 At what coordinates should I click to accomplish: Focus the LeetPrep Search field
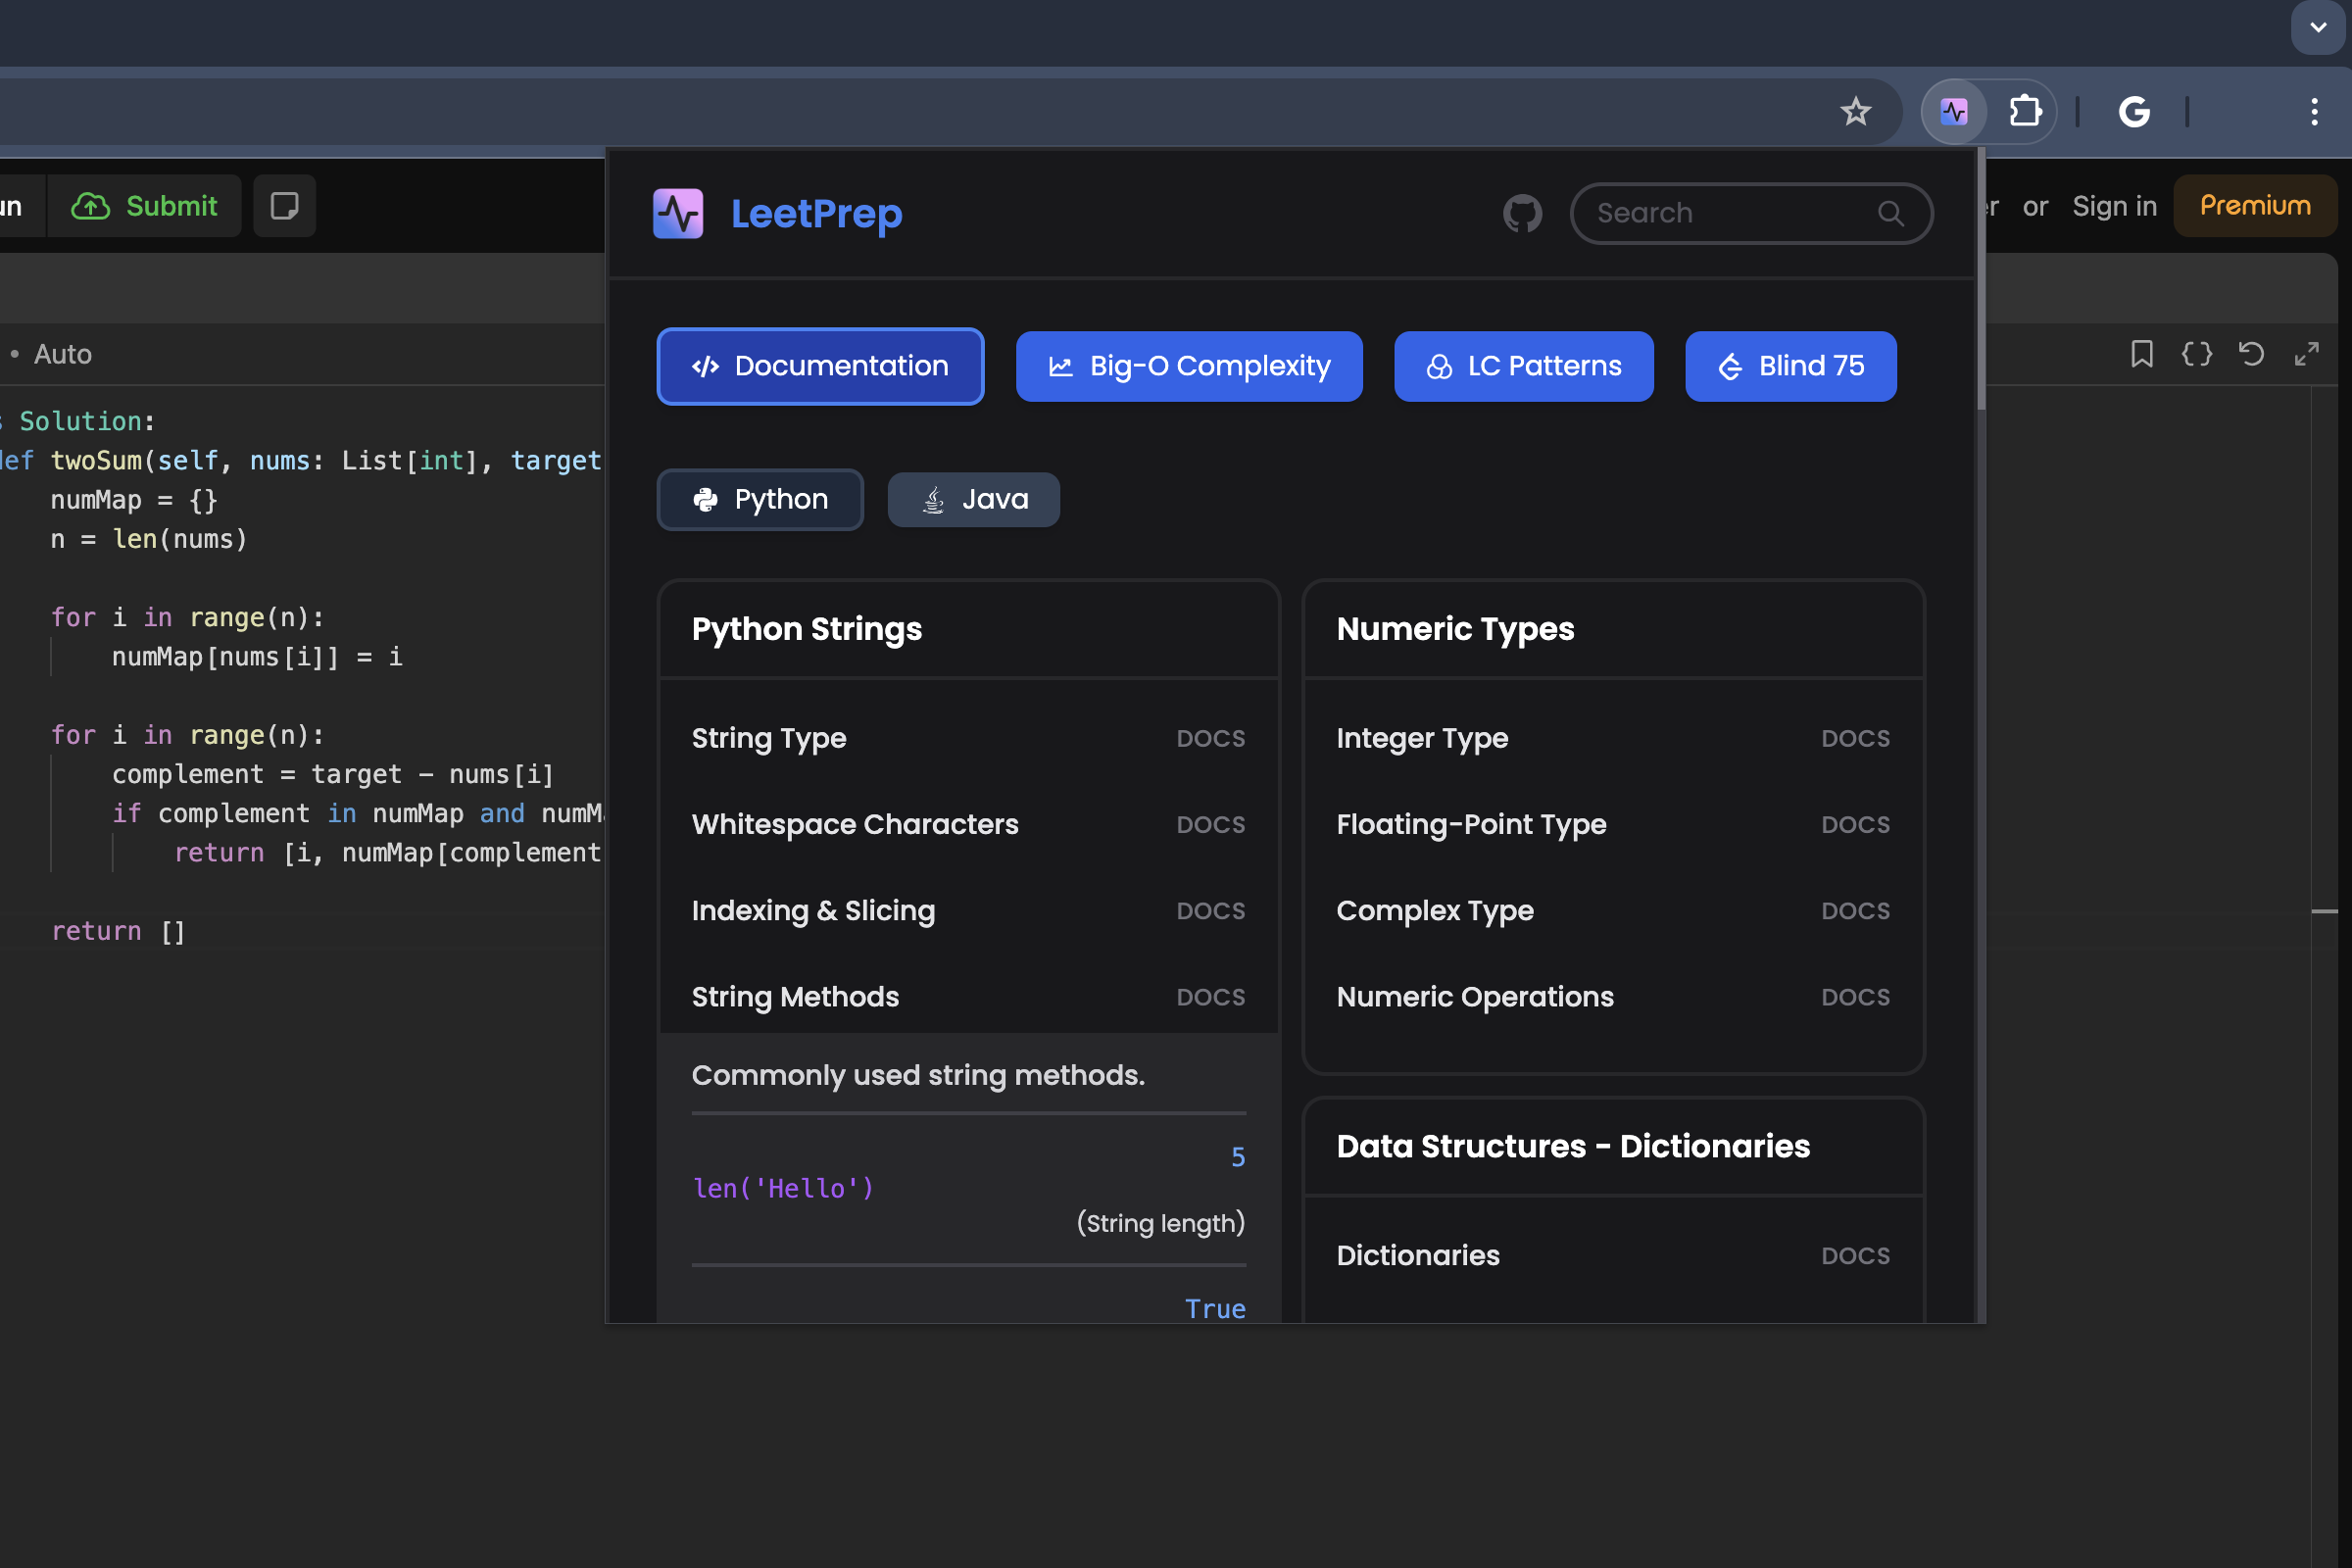click(x=1751, y=213)
